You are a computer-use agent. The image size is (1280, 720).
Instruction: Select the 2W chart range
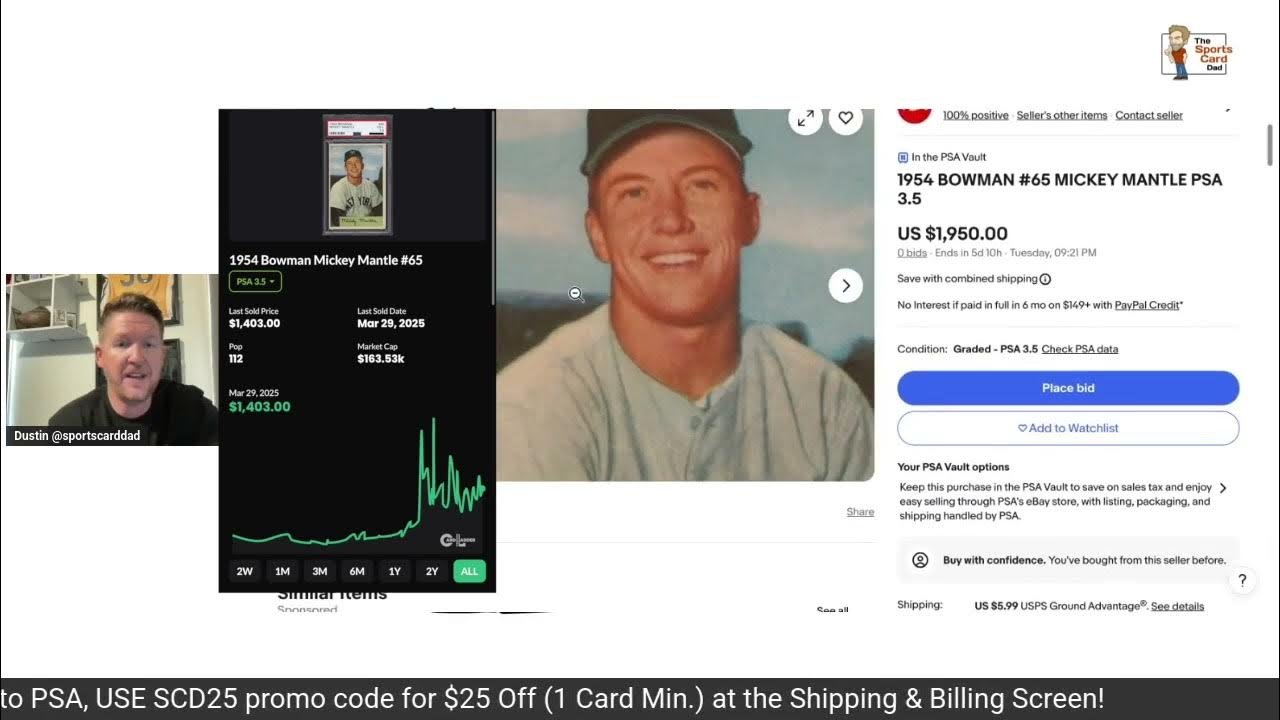244,571
